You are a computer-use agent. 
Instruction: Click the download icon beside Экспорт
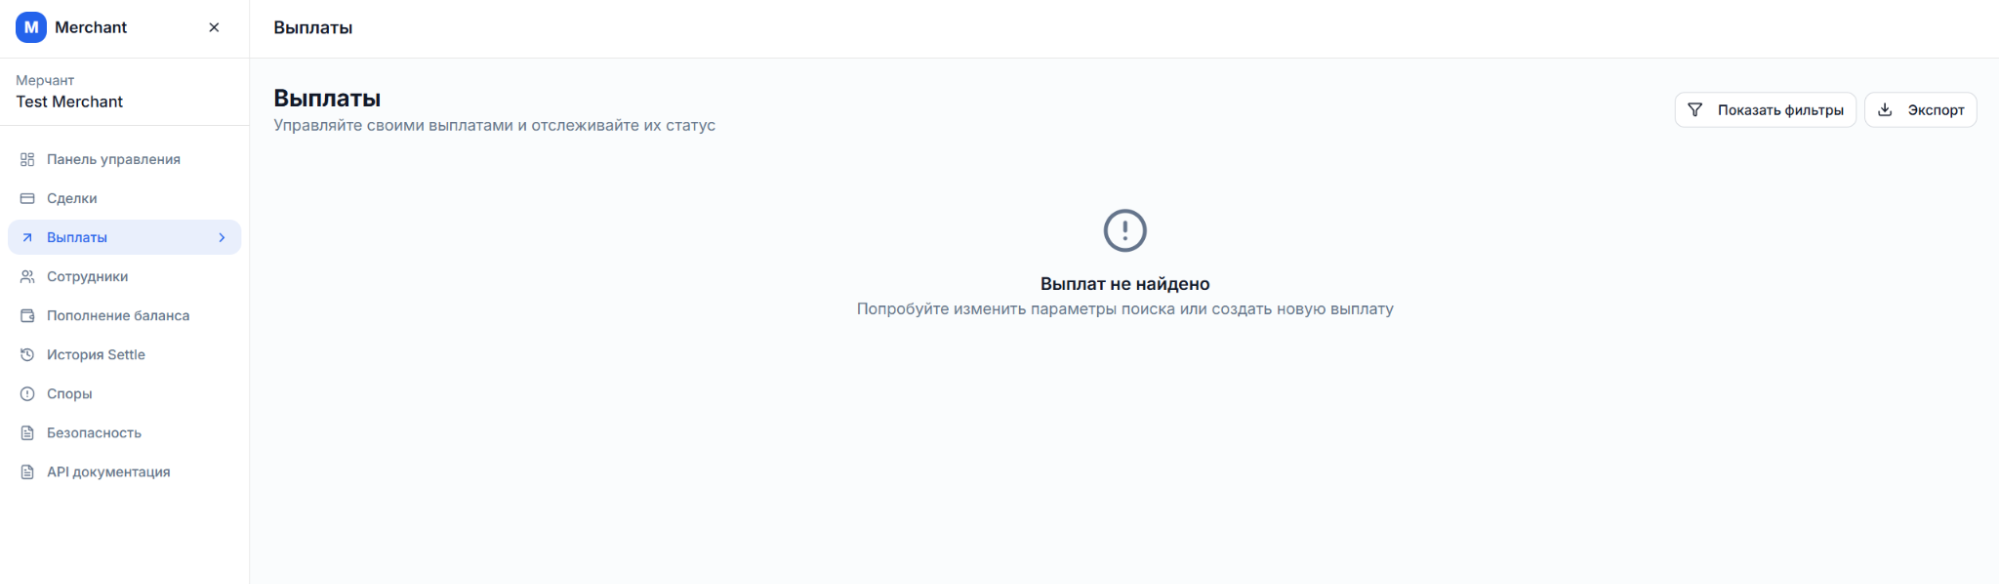[1885, 110]
